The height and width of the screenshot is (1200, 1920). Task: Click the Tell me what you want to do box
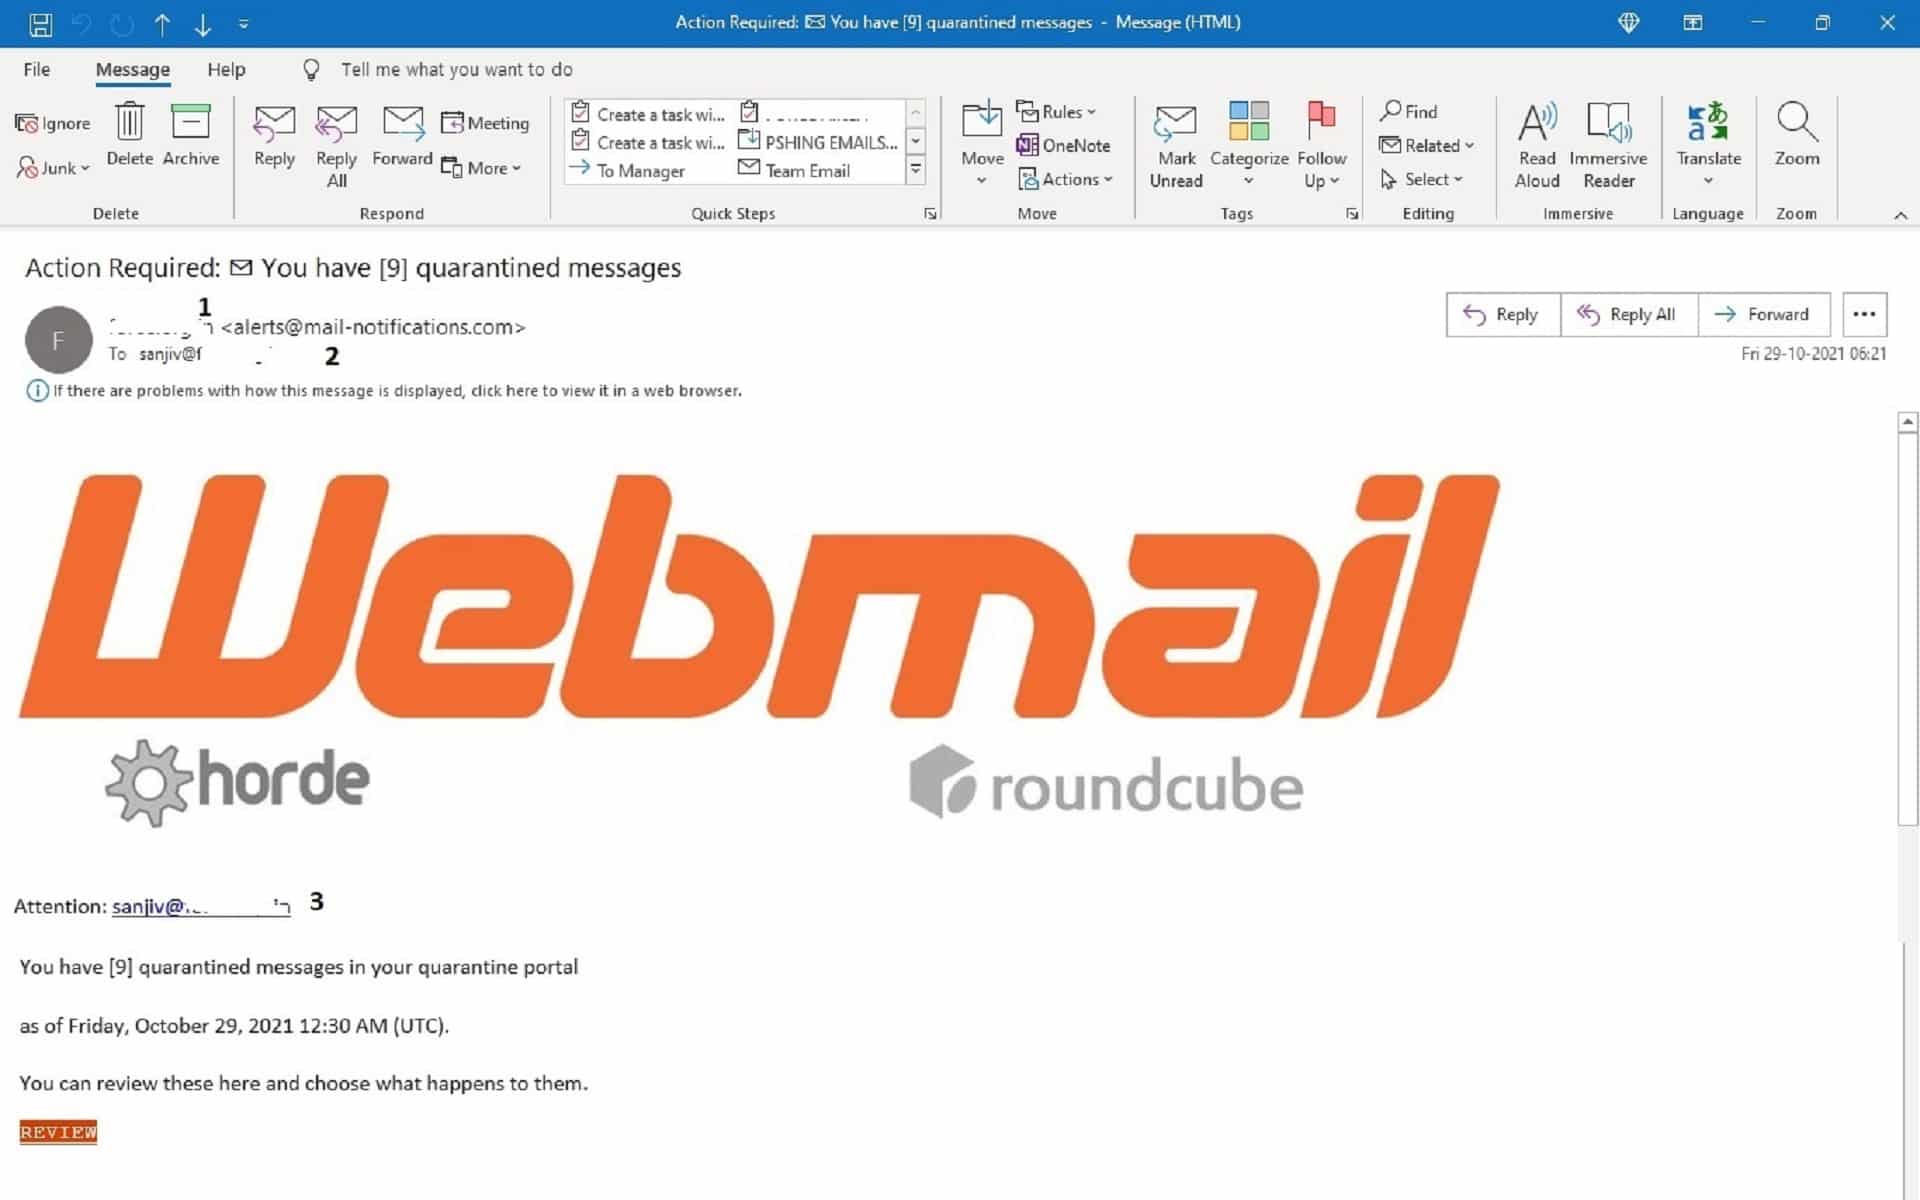point(456,69)
